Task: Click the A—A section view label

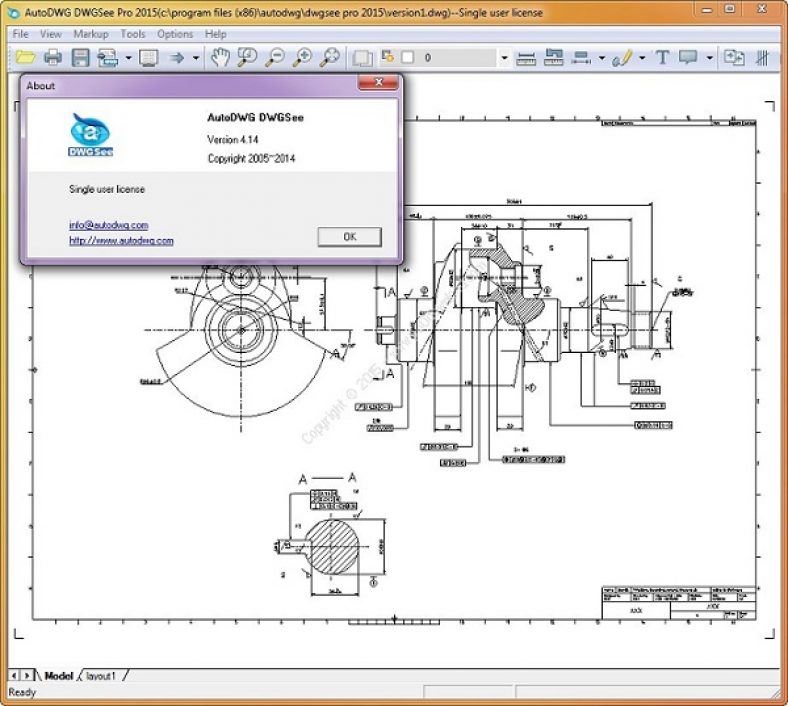Action: tap(328, 478)
